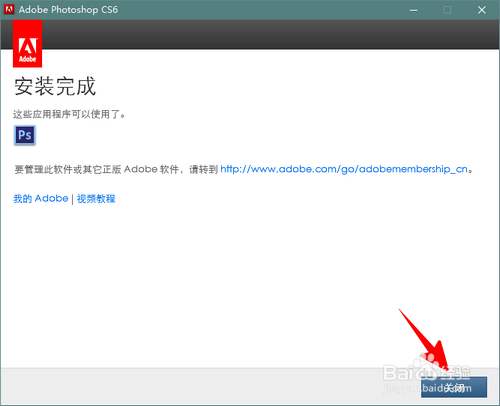500x406 pixels.
Task: Click the 关闭 button
Action: 454,387
